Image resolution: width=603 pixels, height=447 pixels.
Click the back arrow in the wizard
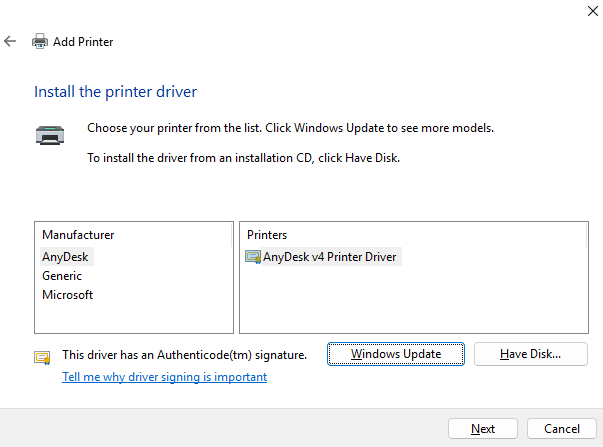pyautogui.click(x=10, y=42)
